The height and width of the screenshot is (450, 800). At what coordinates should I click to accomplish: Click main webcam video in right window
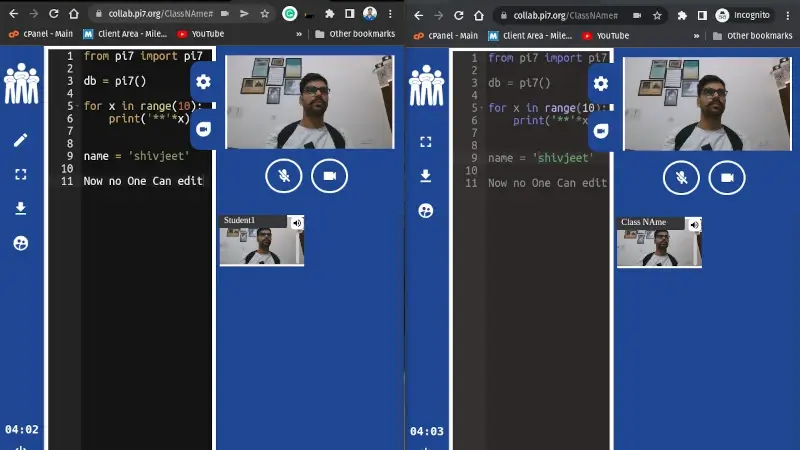coord(707,104)
